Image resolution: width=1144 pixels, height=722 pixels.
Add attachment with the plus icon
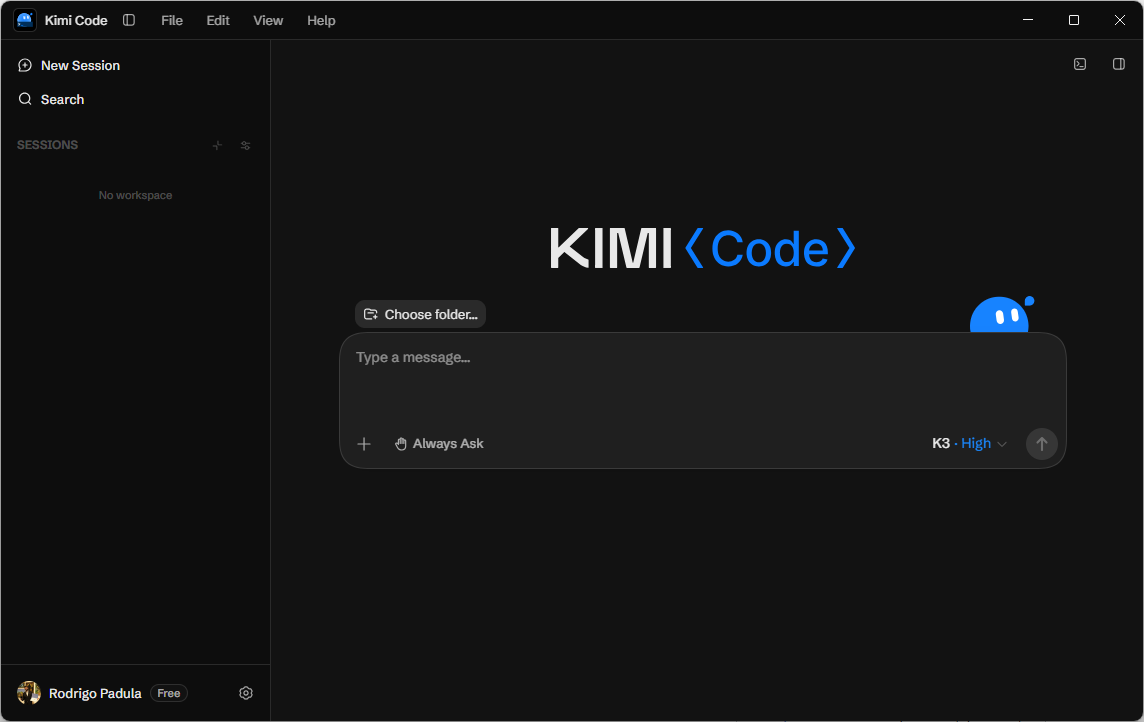pos(364,444)
